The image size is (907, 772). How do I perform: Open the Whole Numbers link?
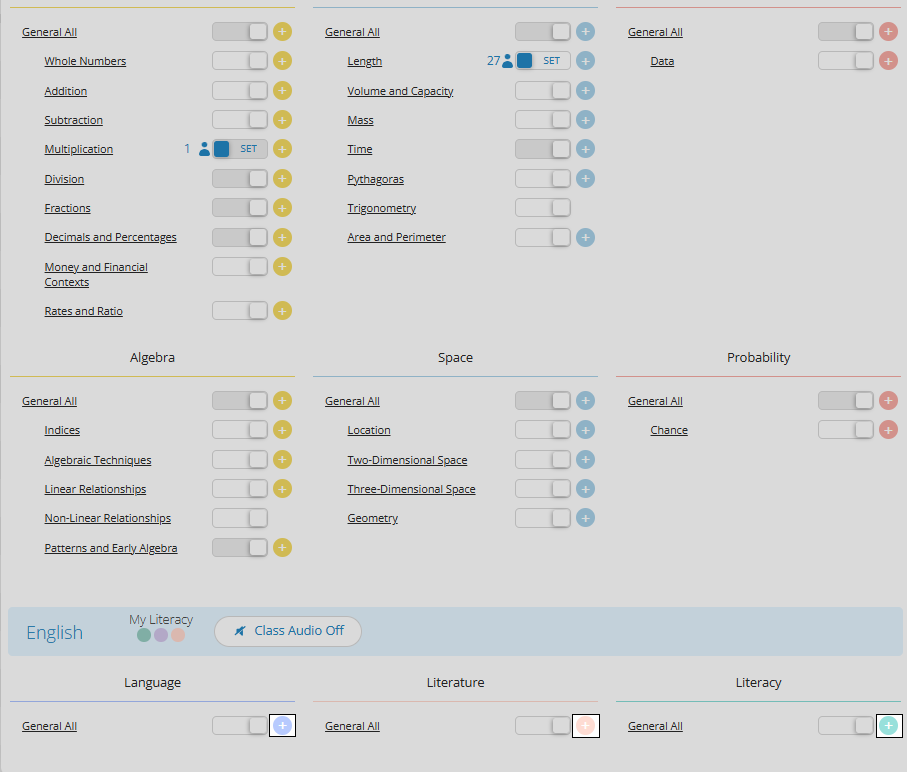(x=85, y=61)
